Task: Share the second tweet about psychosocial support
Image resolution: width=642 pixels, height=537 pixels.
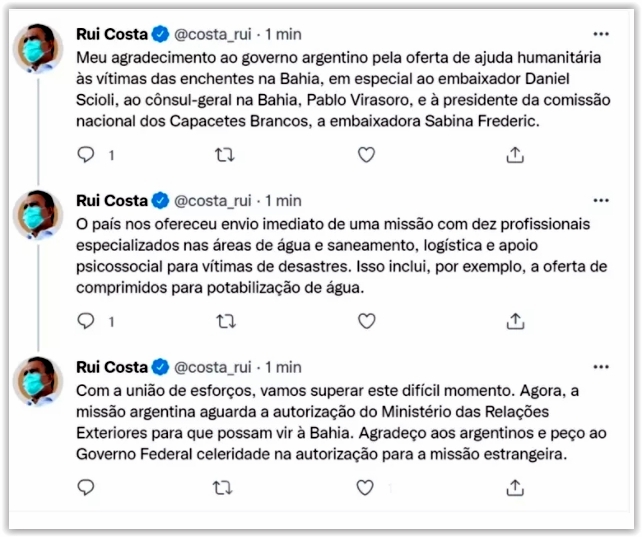Action: (515, 321)
